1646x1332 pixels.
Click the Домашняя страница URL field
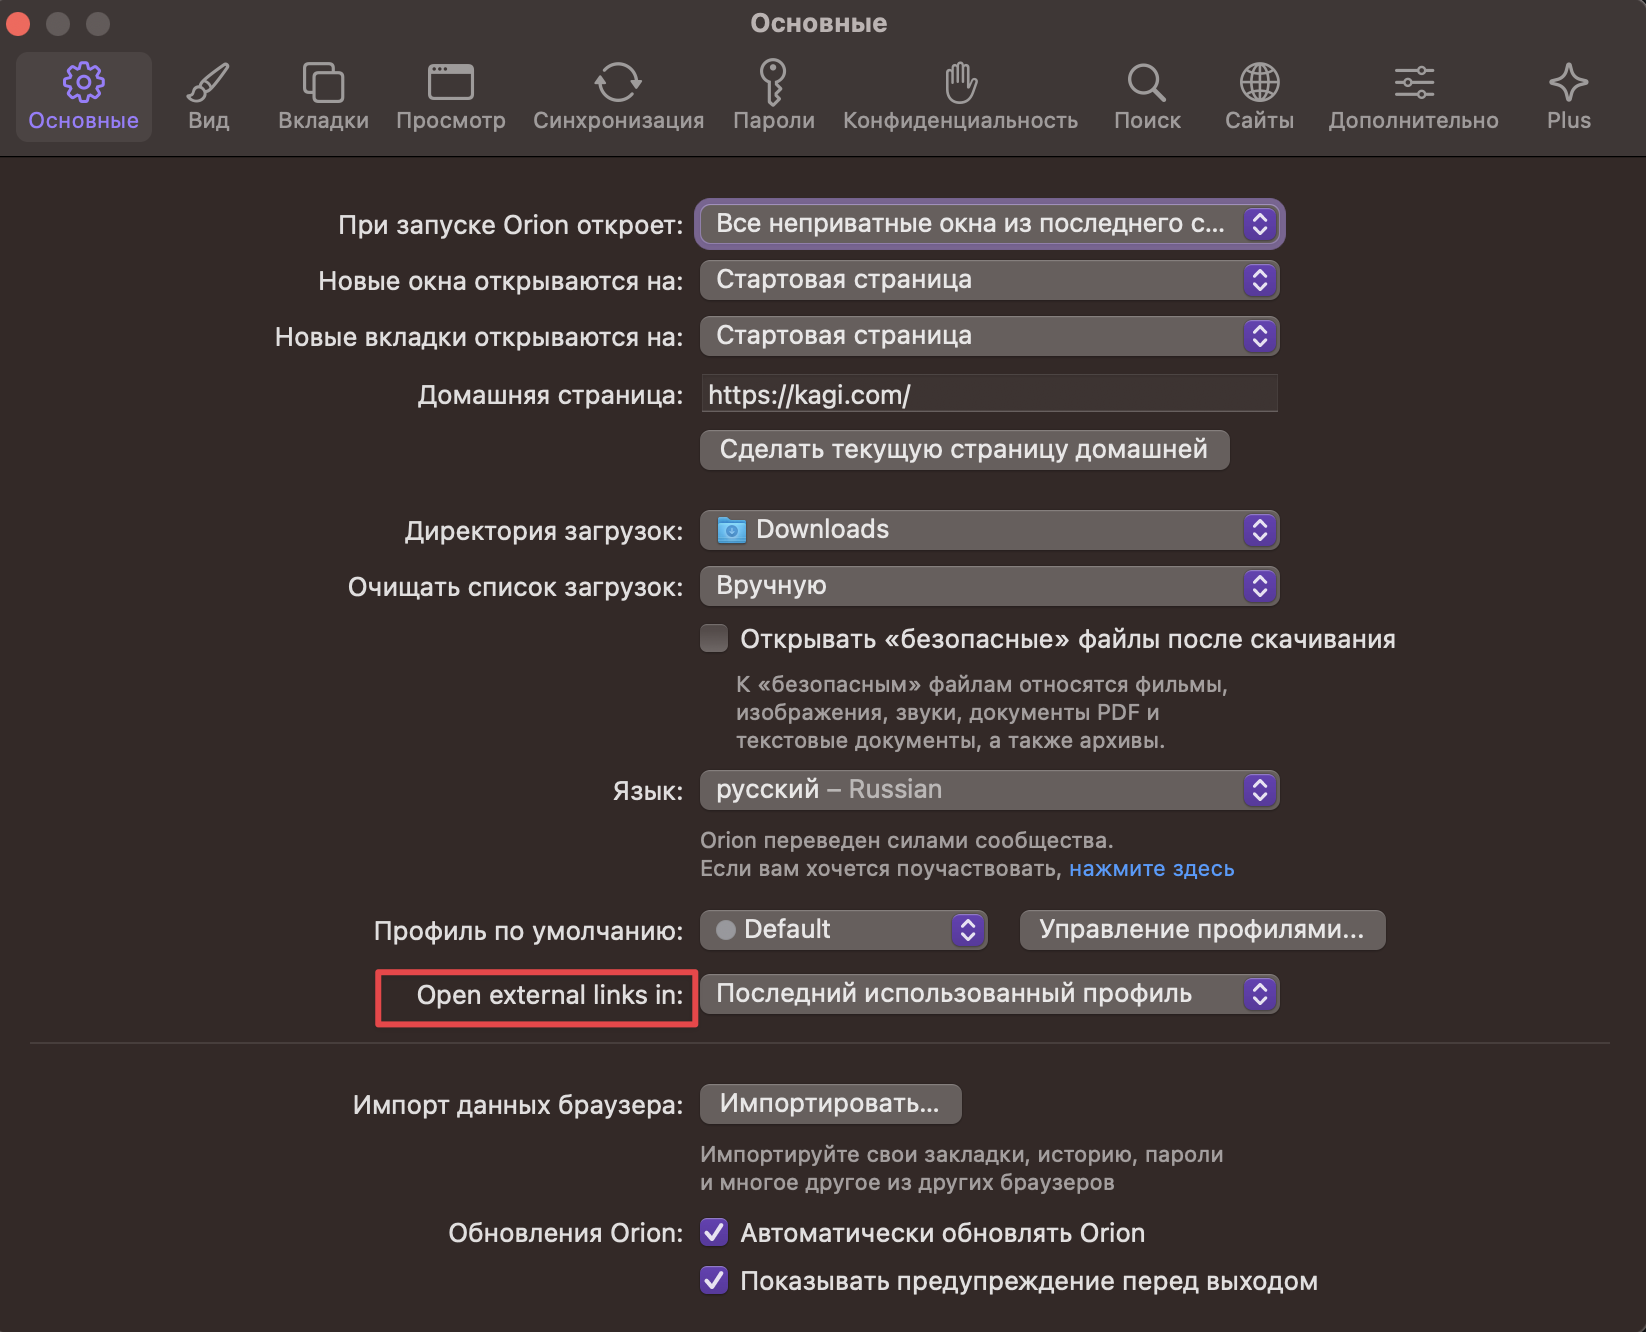pyautogui.click(x=989, y=395)
